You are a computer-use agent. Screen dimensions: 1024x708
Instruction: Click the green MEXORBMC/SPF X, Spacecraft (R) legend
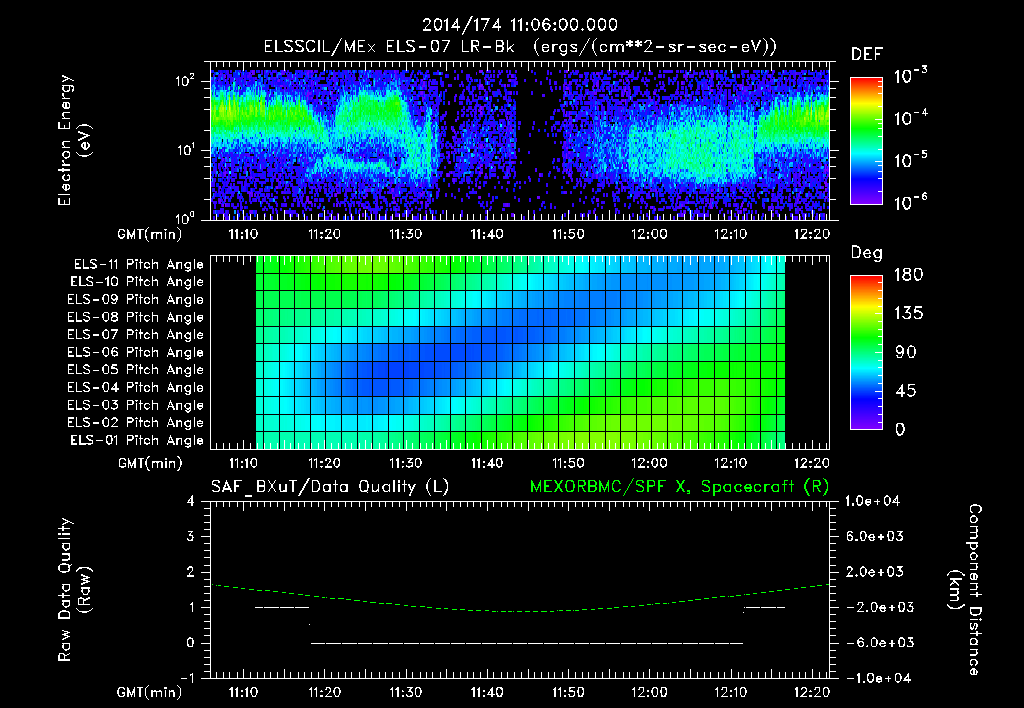pos(679,487)
